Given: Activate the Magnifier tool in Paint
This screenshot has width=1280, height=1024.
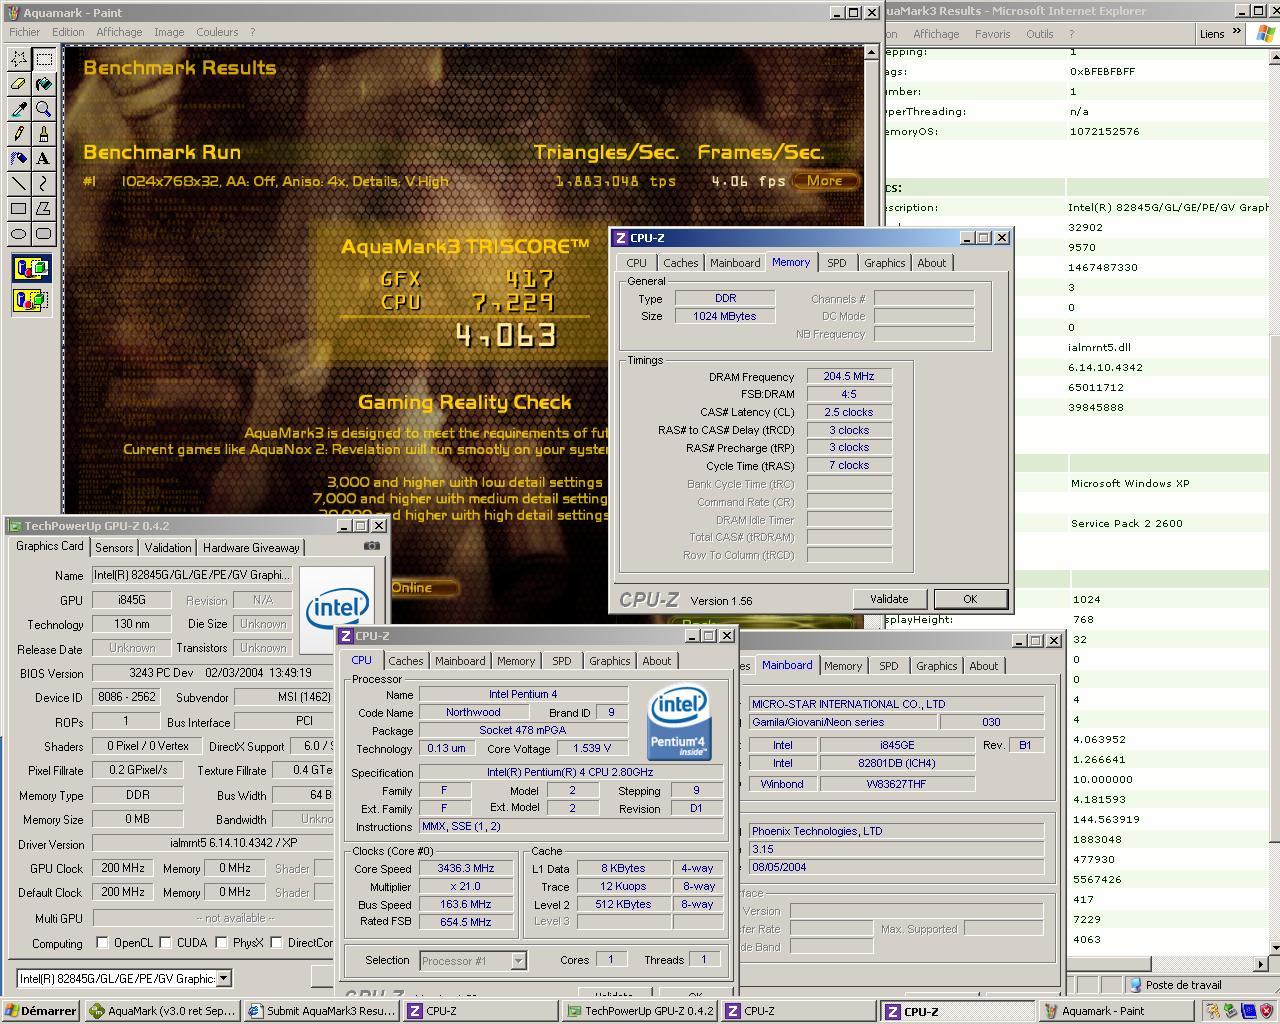Looking at the screenshot, I should (x=43, y=109).
